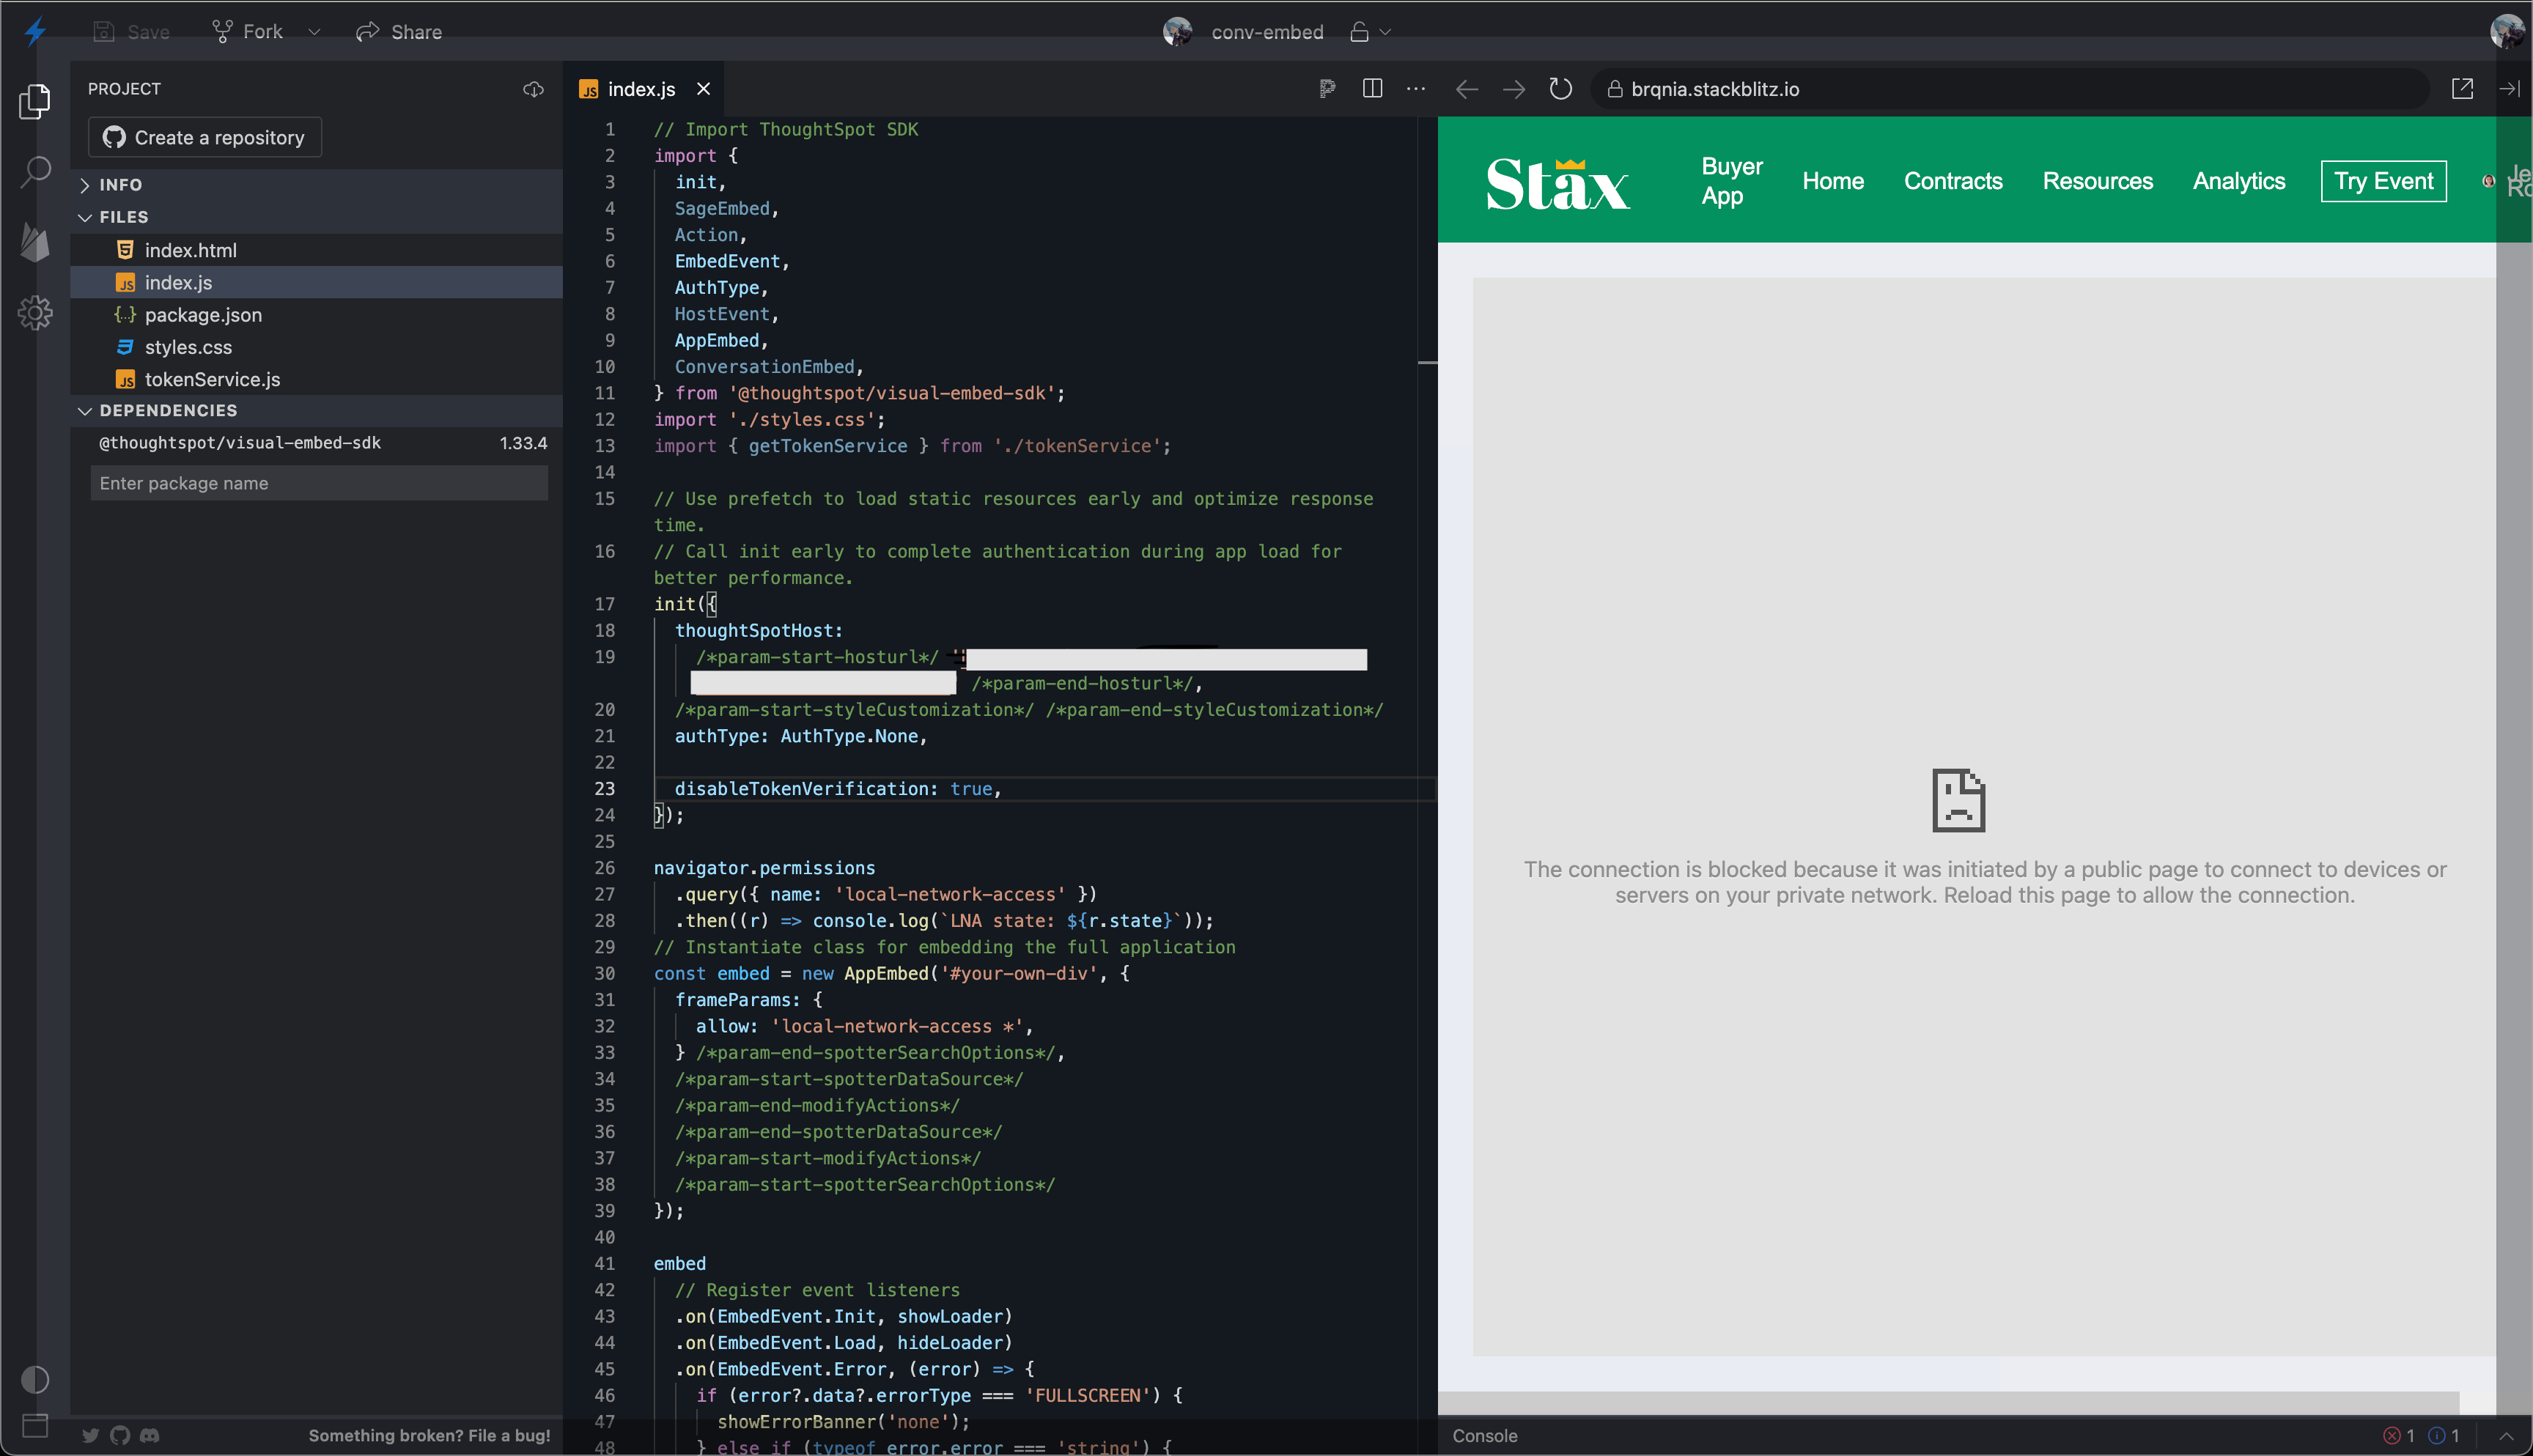This screenshot has width=2533, height=1456.
Task: Toggle the bottom panel layout icon
Action: (35, 1425)
